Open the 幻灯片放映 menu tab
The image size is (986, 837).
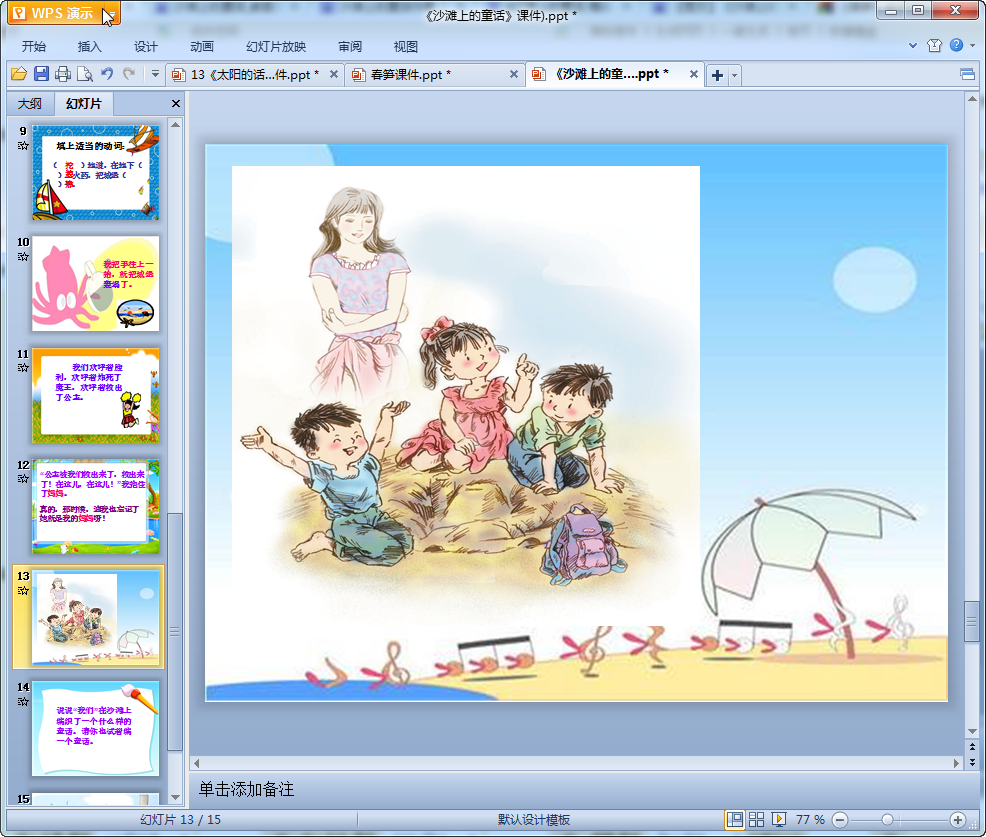[x=276, y=47]
